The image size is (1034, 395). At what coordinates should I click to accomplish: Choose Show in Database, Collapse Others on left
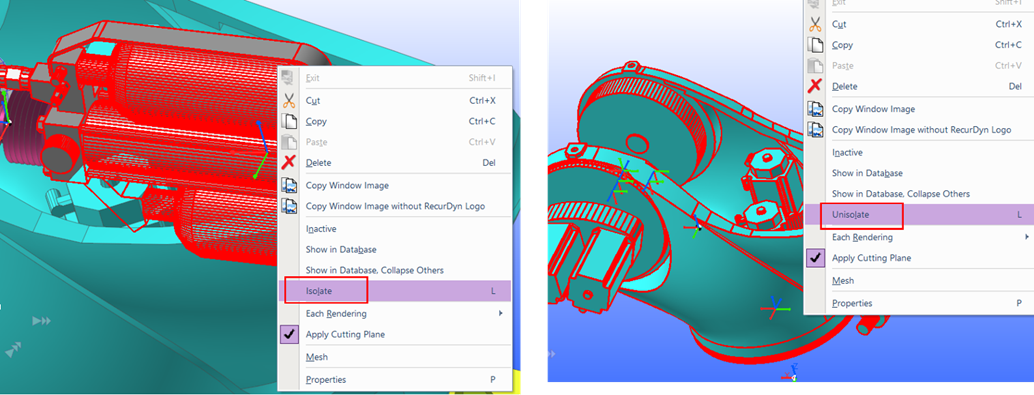[375, 270]
